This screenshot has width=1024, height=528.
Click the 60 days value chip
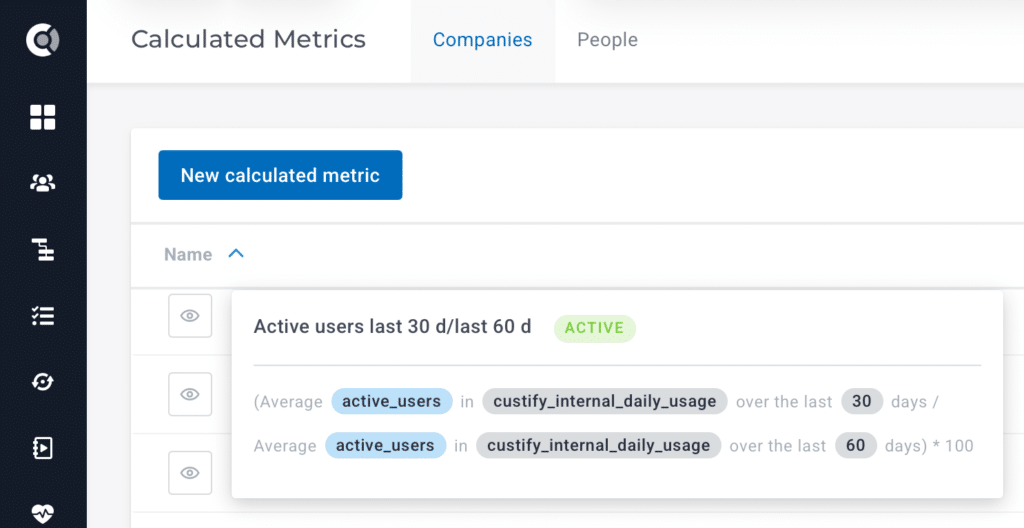click(x=856, y=446)
